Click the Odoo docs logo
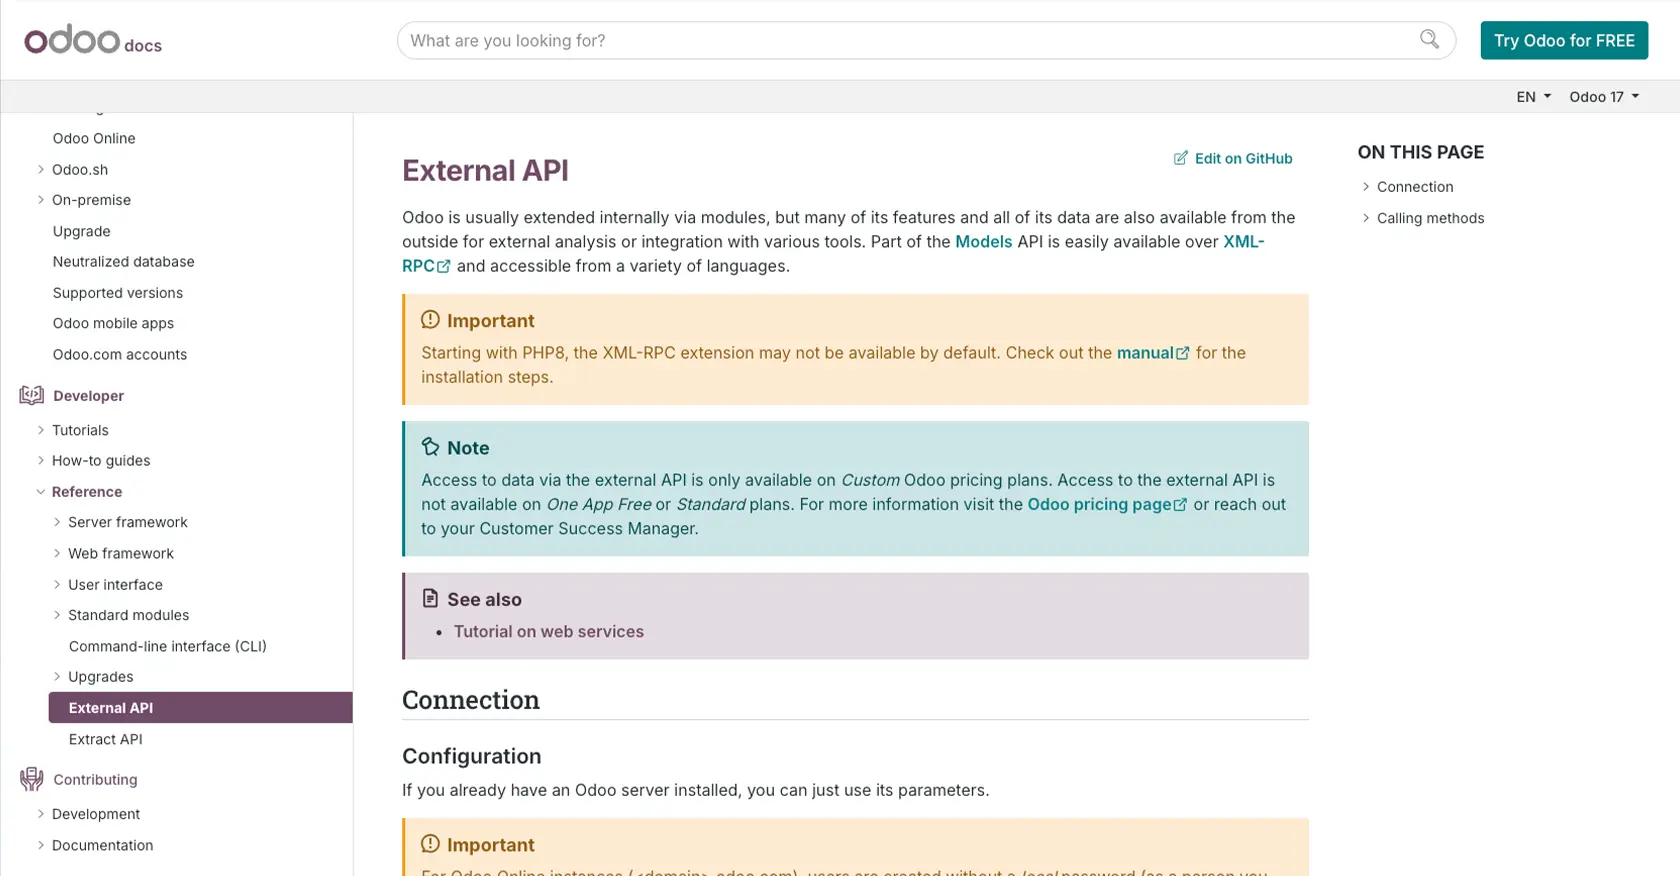 tap(93, 40)
